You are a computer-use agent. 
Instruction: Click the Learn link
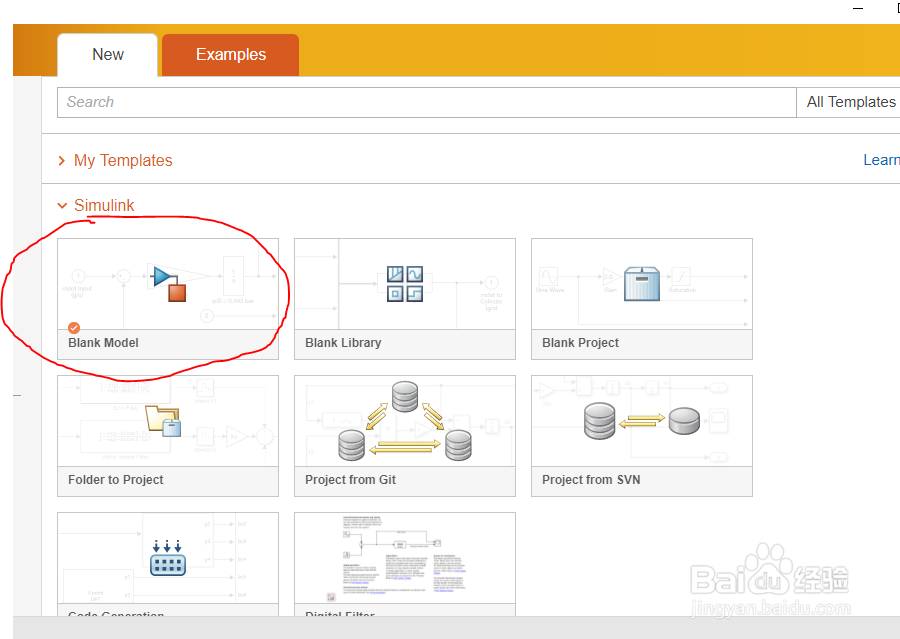881,160
